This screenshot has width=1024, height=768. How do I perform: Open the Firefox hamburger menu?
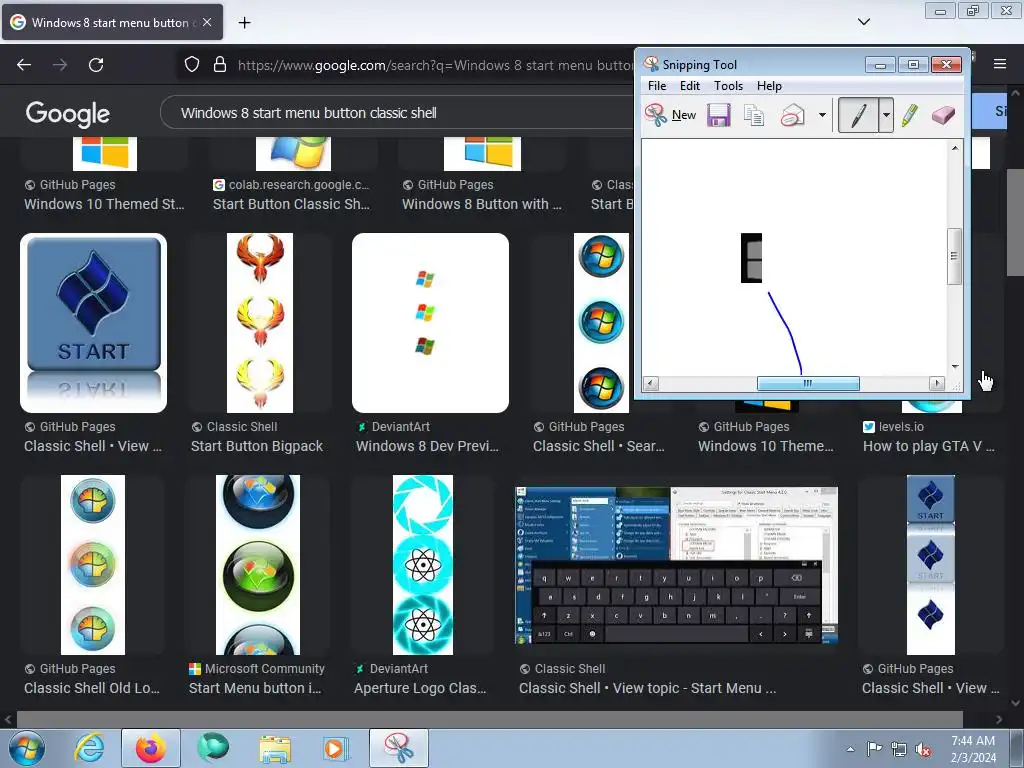(x=1000, y=64)
